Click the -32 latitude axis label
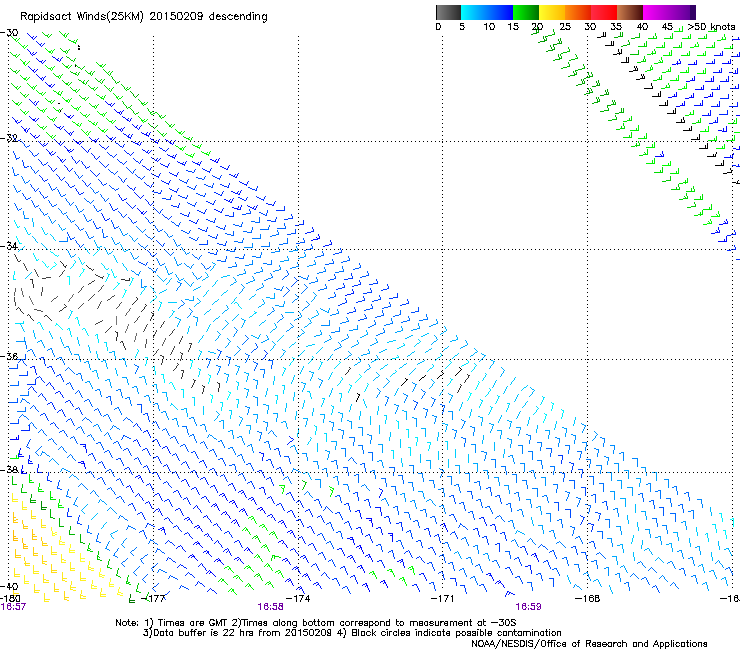This screenshot has height=650, width=740. click(x=9, y=138)
